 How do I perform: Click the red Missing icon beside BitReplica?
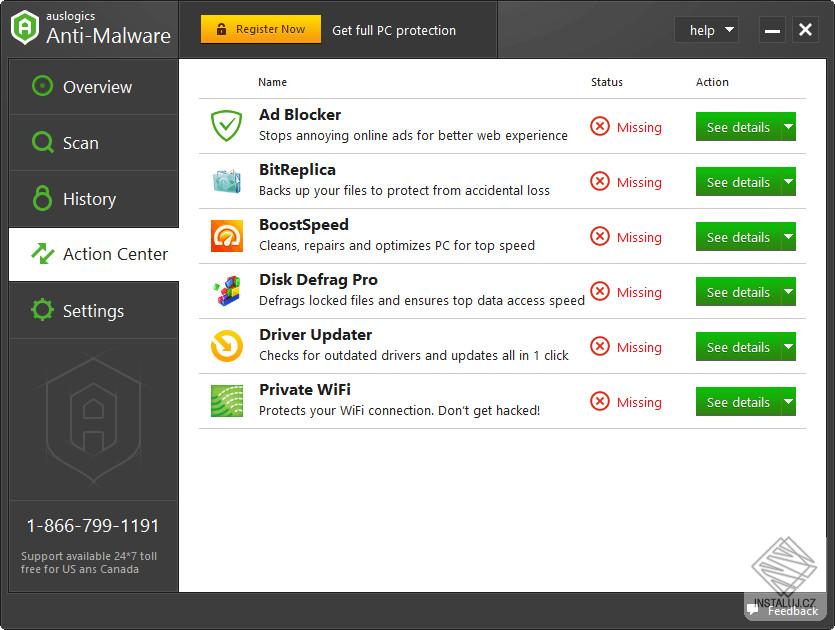tap(601, 182)
